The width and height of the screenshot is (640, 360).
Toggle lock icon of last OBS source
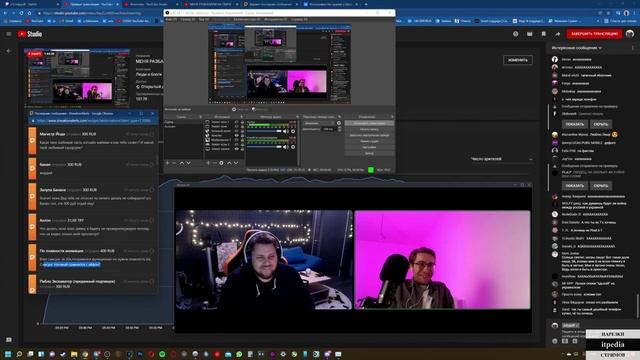242,149
